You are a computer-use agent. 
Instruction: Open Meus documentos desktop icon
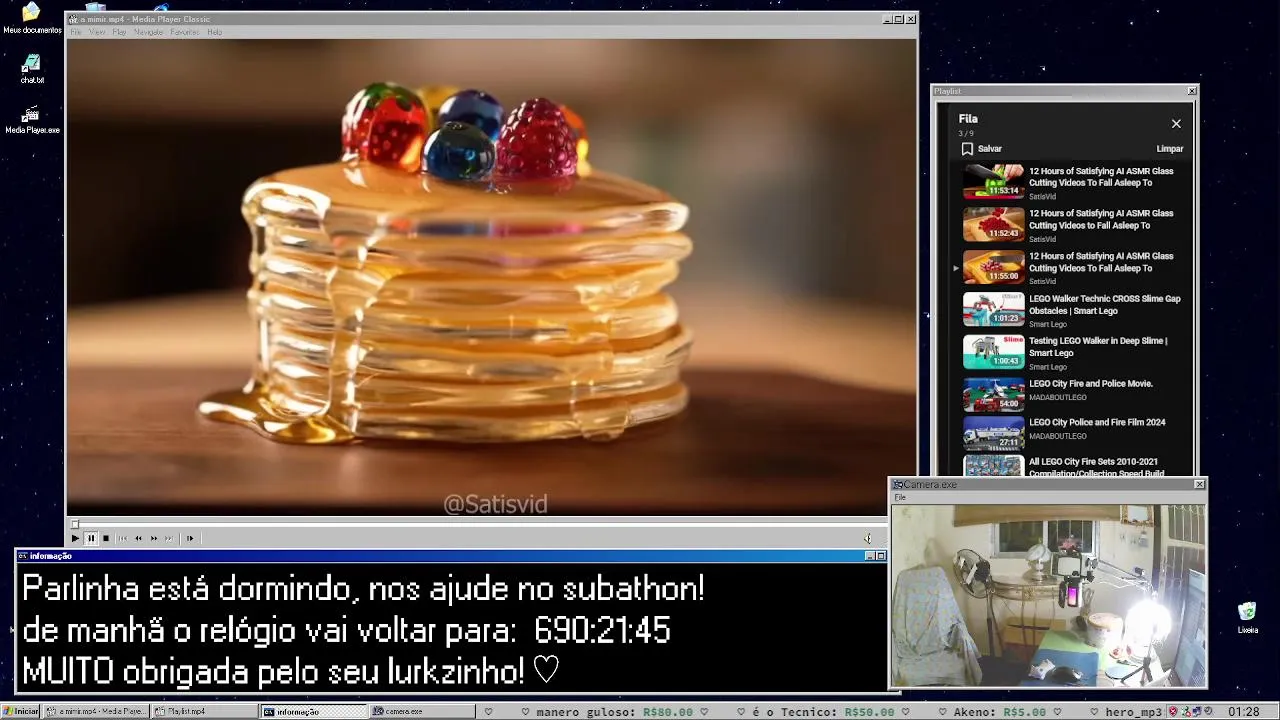32,18
